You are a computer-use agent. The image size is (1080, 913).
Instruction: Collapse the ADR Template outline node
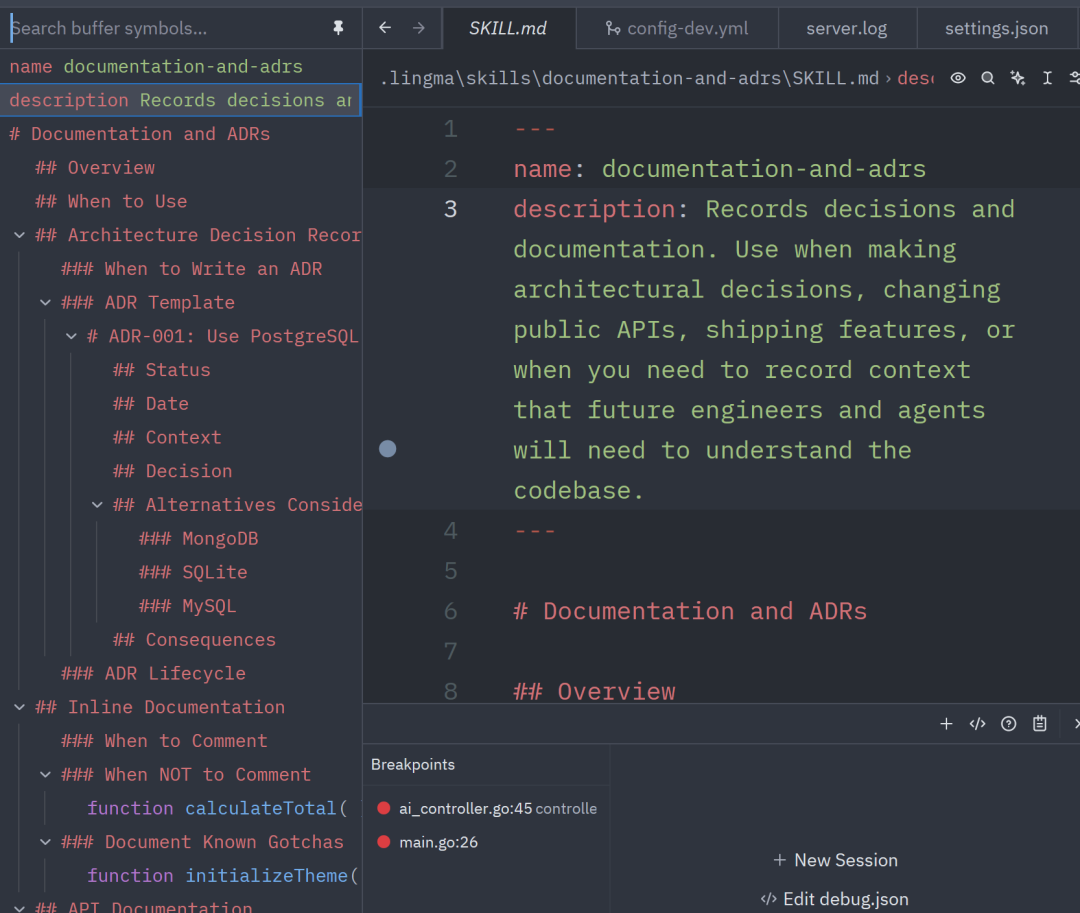[45, 302]
